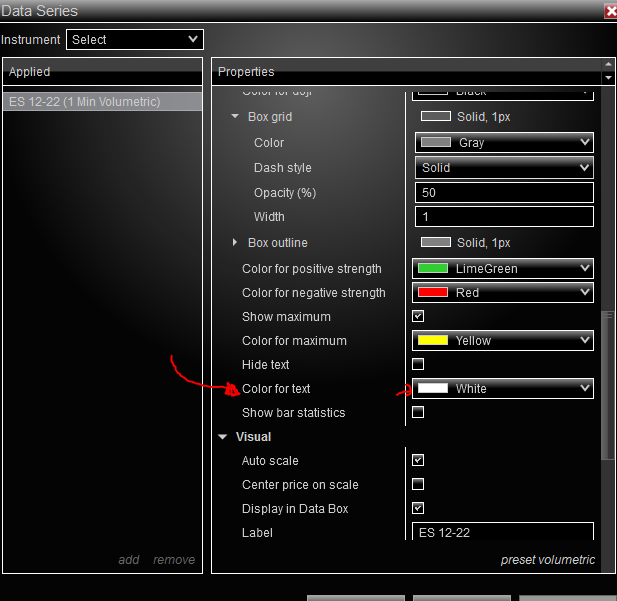Click the LimeGreen color swatch
Viewport: 617px width, 601px height.
[x=433, y=268]
